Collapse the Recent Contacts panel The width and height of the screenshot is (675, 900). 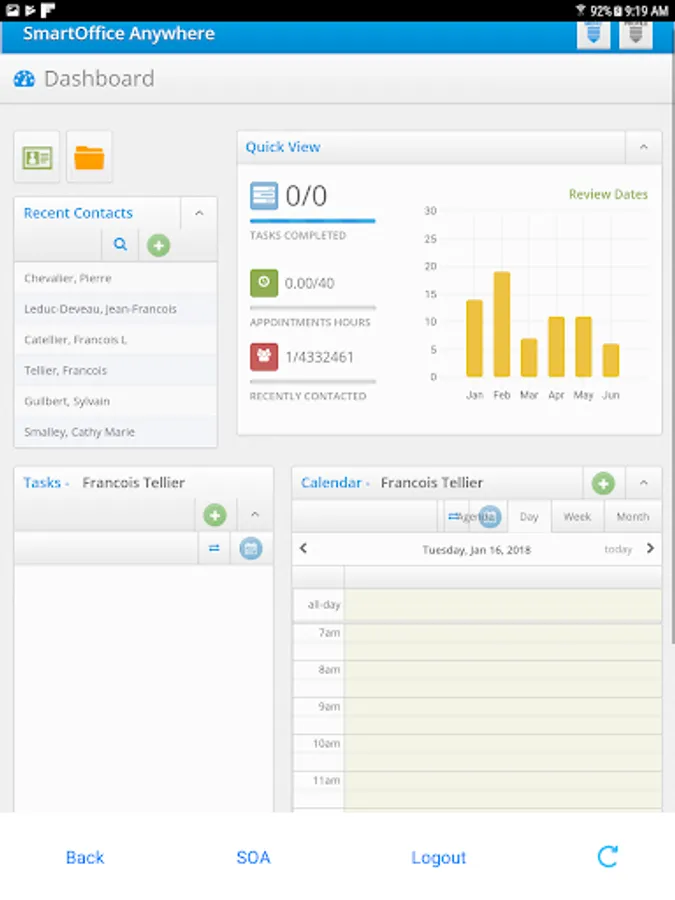click(199, 213)
